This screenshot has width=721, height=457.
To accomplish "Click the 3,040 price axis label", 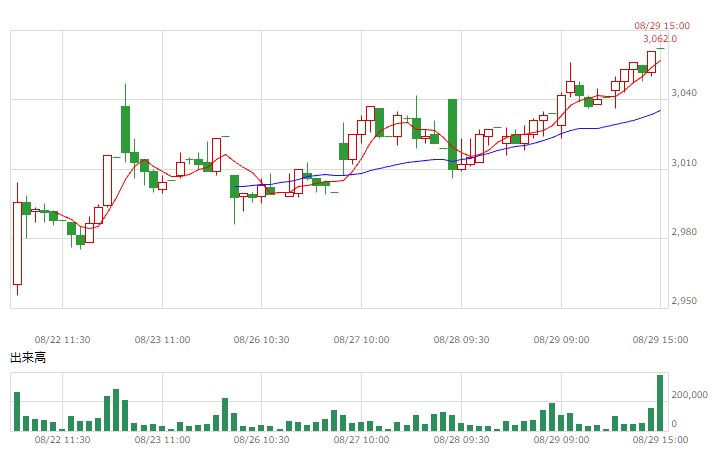I will click(x=684, y=93).
